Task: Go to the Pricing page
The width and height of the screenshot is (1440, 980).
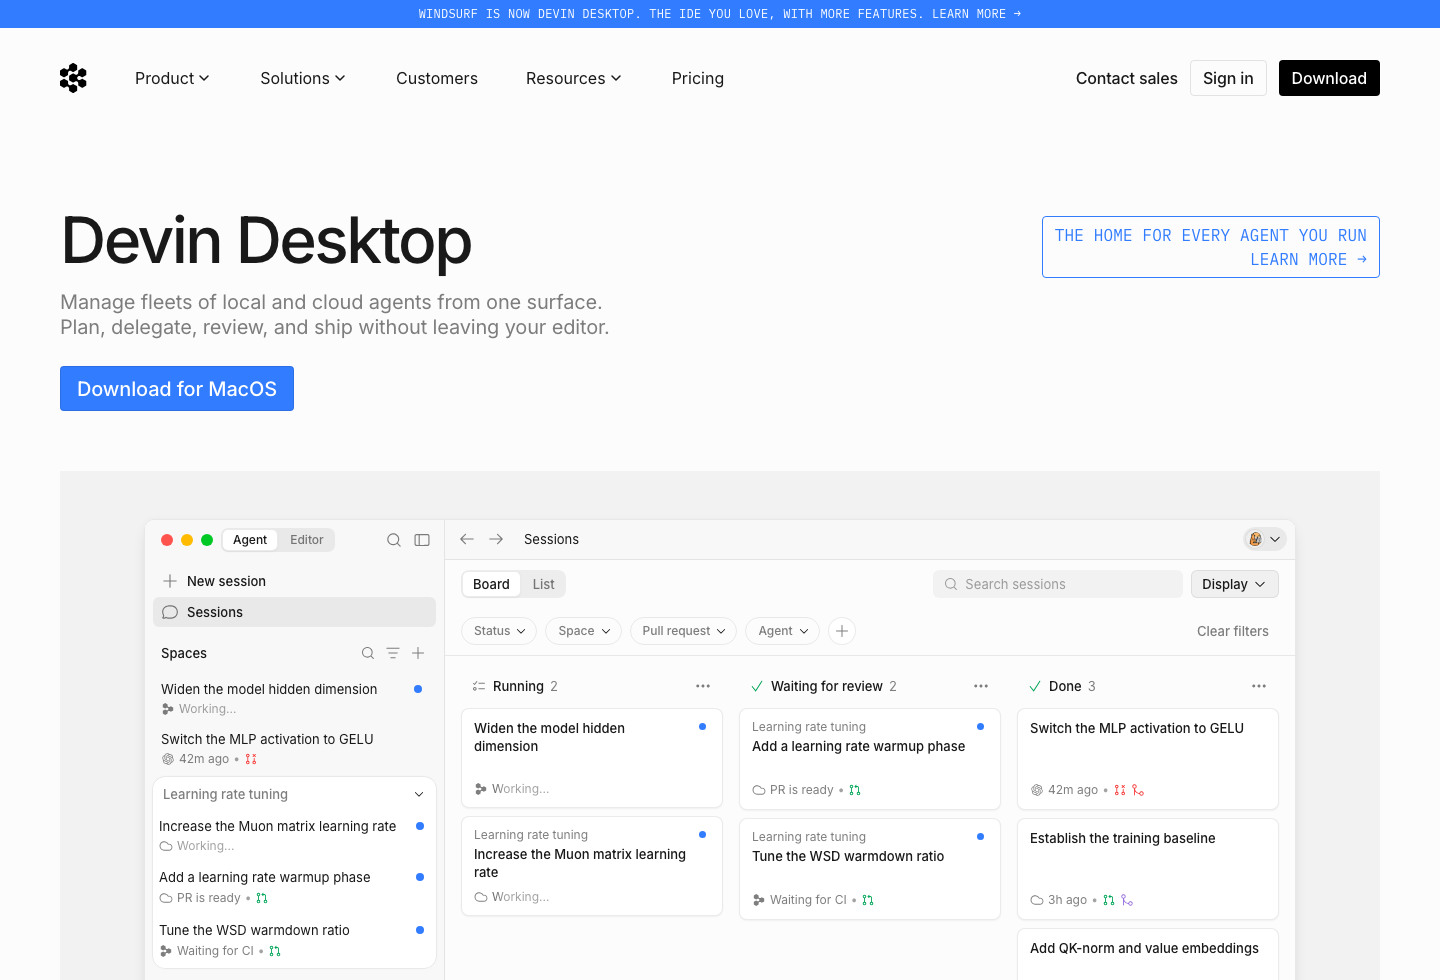Action: tap(698, 78)
